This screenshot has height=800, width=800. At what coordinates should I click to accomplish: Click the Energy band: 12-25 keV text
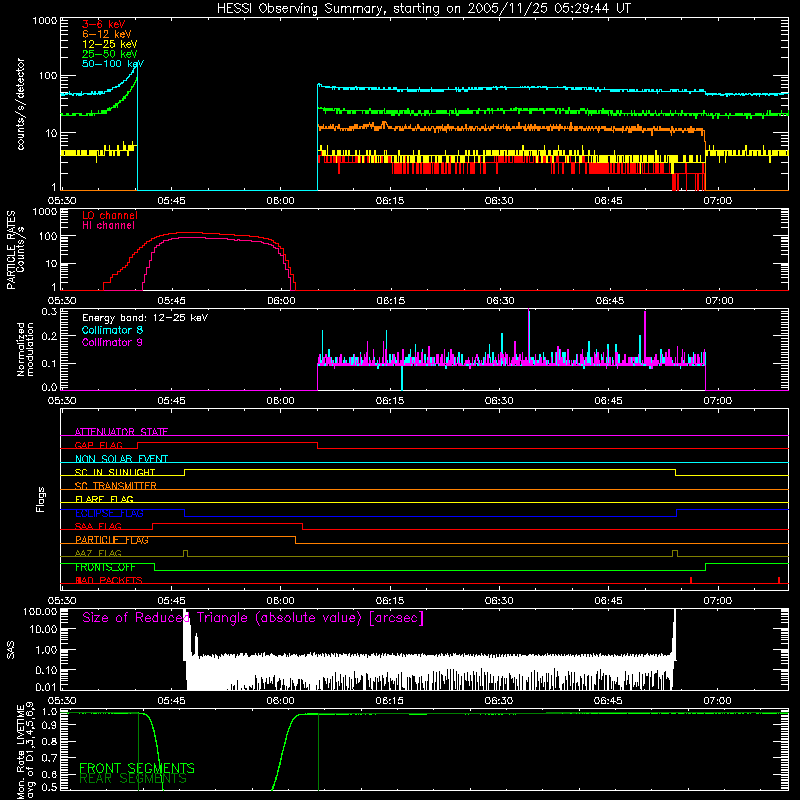(145, 318)
